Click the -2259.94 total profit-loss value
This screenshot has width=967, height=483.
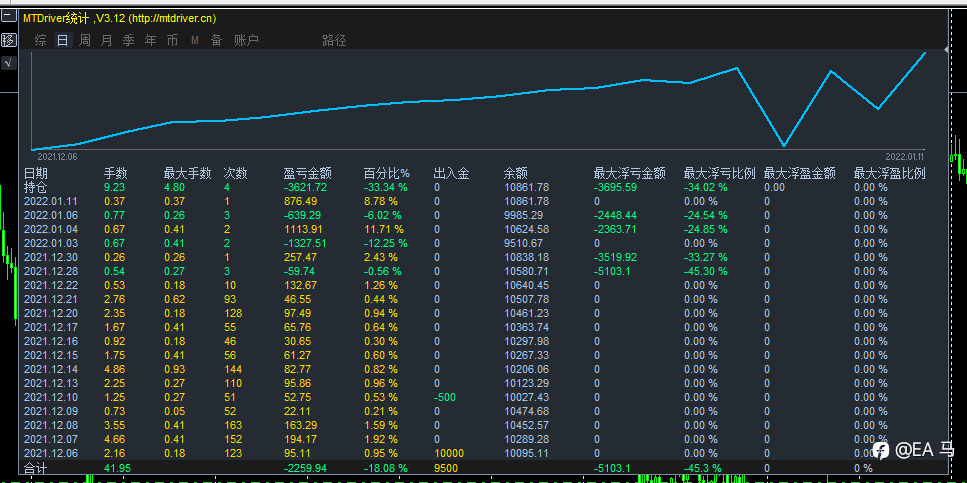pyautogui.click(x=305, y=468)
